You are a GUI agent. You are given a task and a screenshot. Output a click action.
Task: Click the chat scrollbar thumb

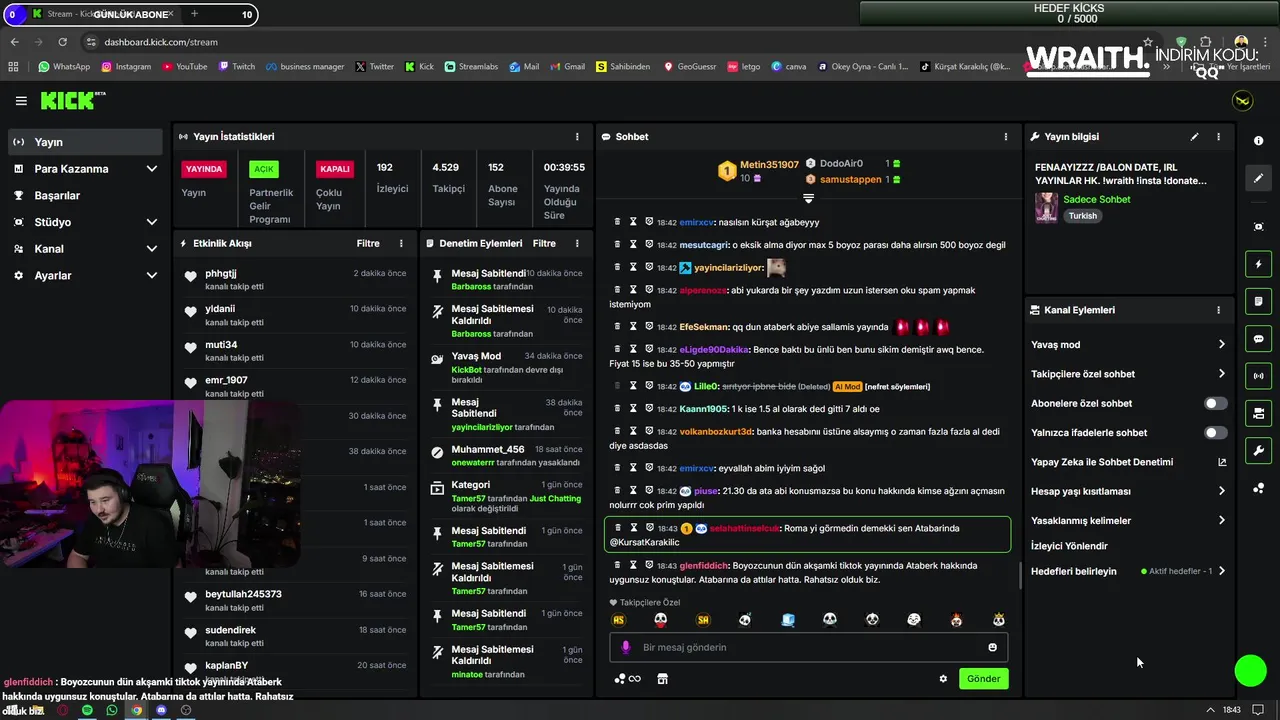coord(1020,575)
